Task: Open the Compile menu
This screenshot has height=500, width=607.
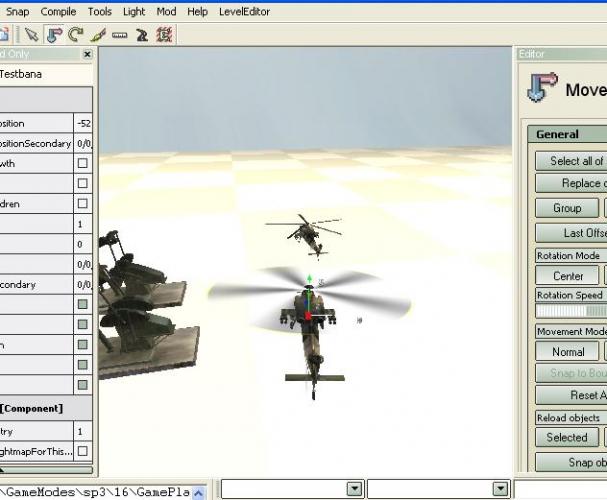Action: pyautogui.click(x=58, y=12)
